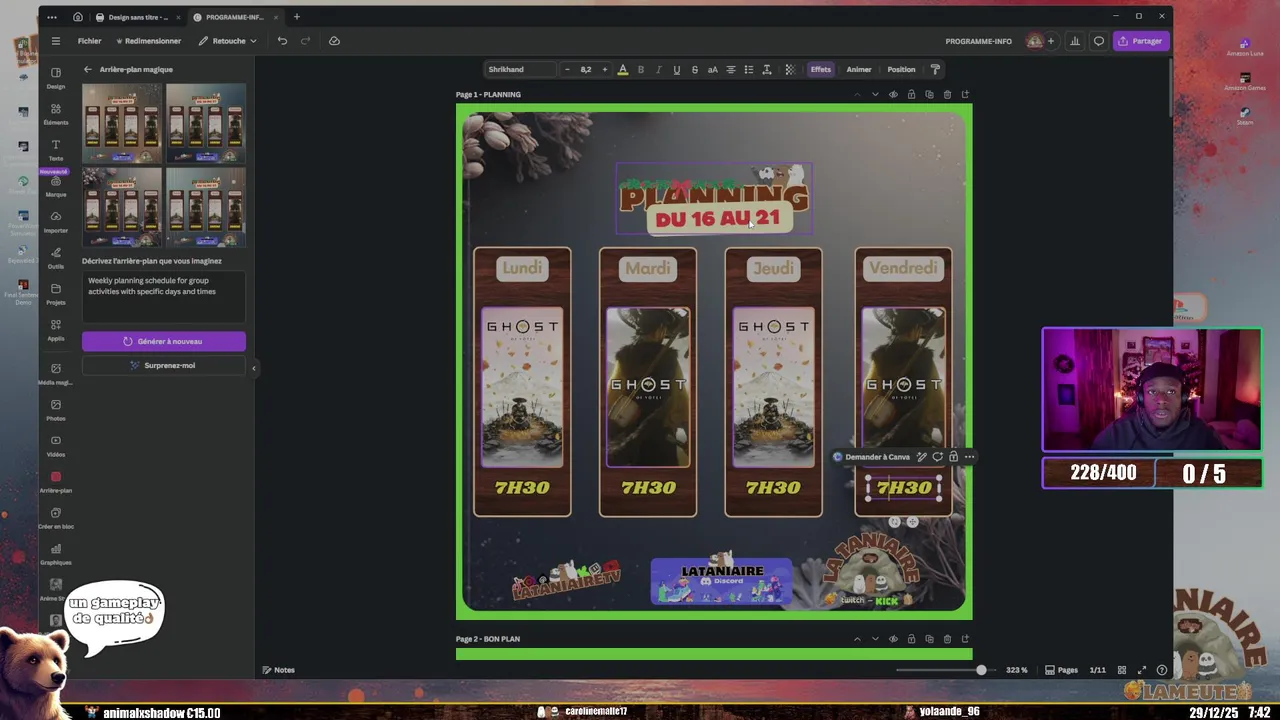This screenshot has width=1280, height=720.
Task: Open the Éléments sidebar panel
Action: (x=56, y=114)
